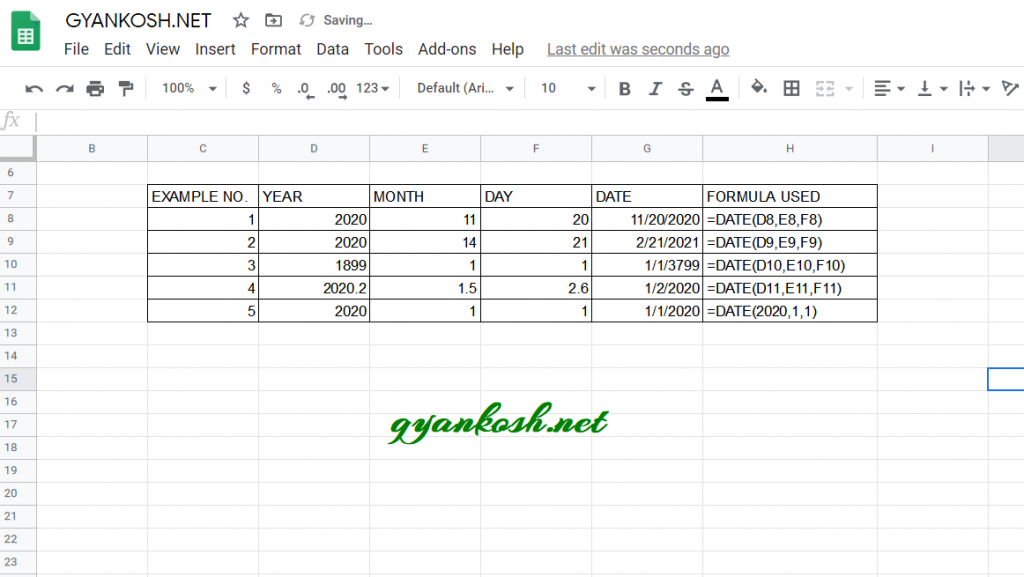Star the GYANKOSH.NET spreadsheet
Viewport: 1024px width, 577px height.
[x=240, y=19]
